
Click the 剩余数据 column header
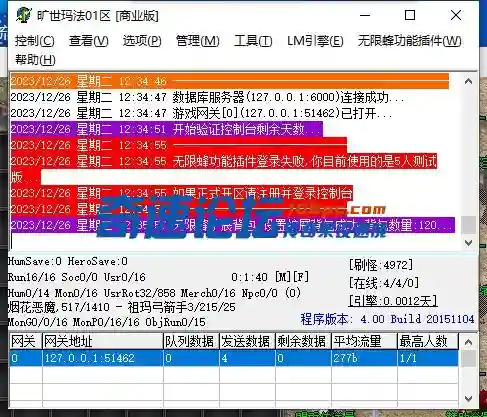[x=303, y=341]
